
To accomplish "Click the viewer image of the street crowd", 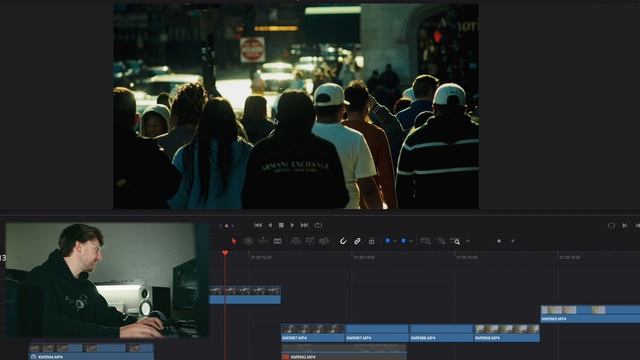I will pos(296,107).
